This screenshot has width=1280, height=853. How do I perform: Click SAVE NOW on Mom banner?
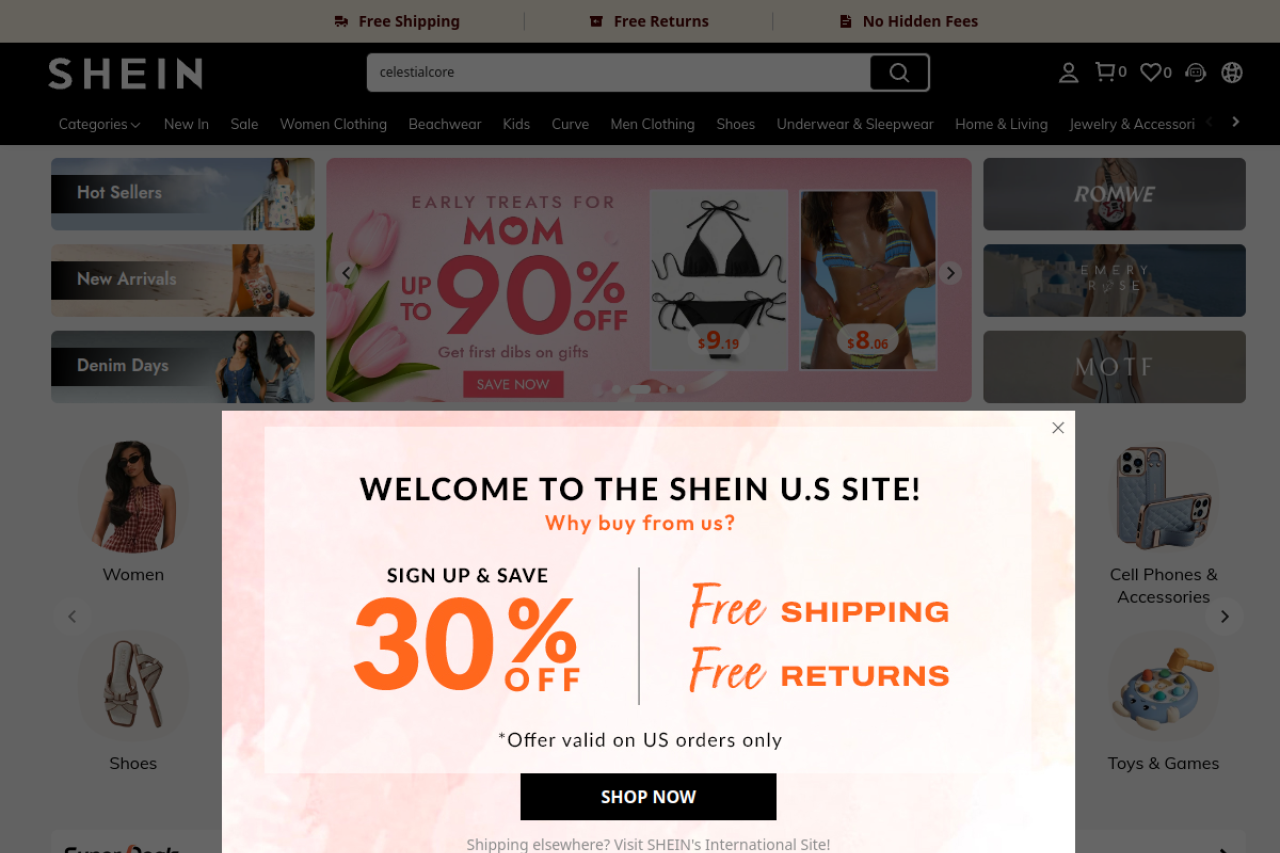[513, 384]
